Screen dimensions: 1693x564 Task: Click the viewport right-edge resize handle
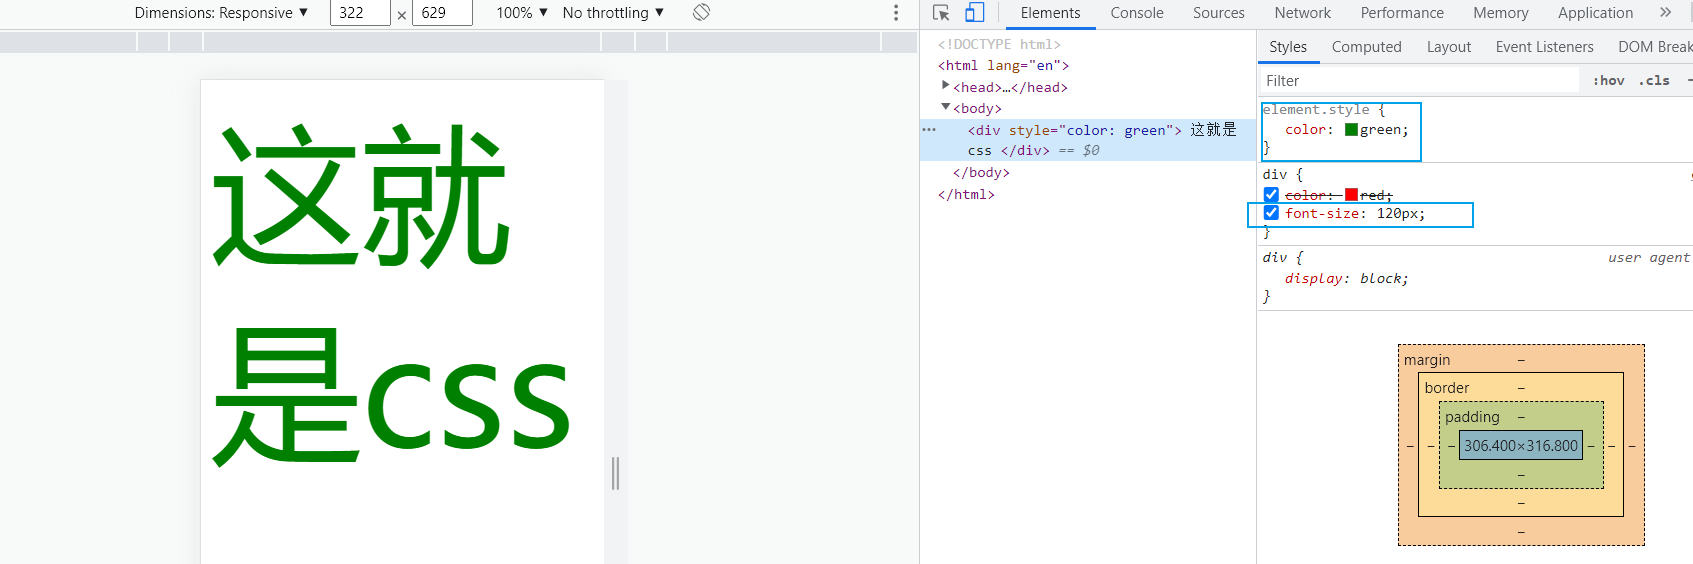616,473
